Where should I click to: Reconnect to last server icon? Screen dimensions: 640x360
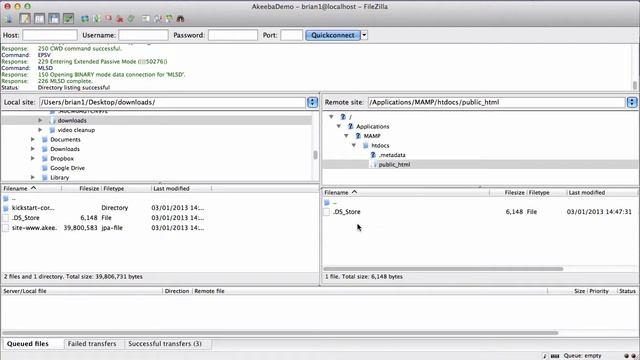pyautogui.click(x=131, y=19)
